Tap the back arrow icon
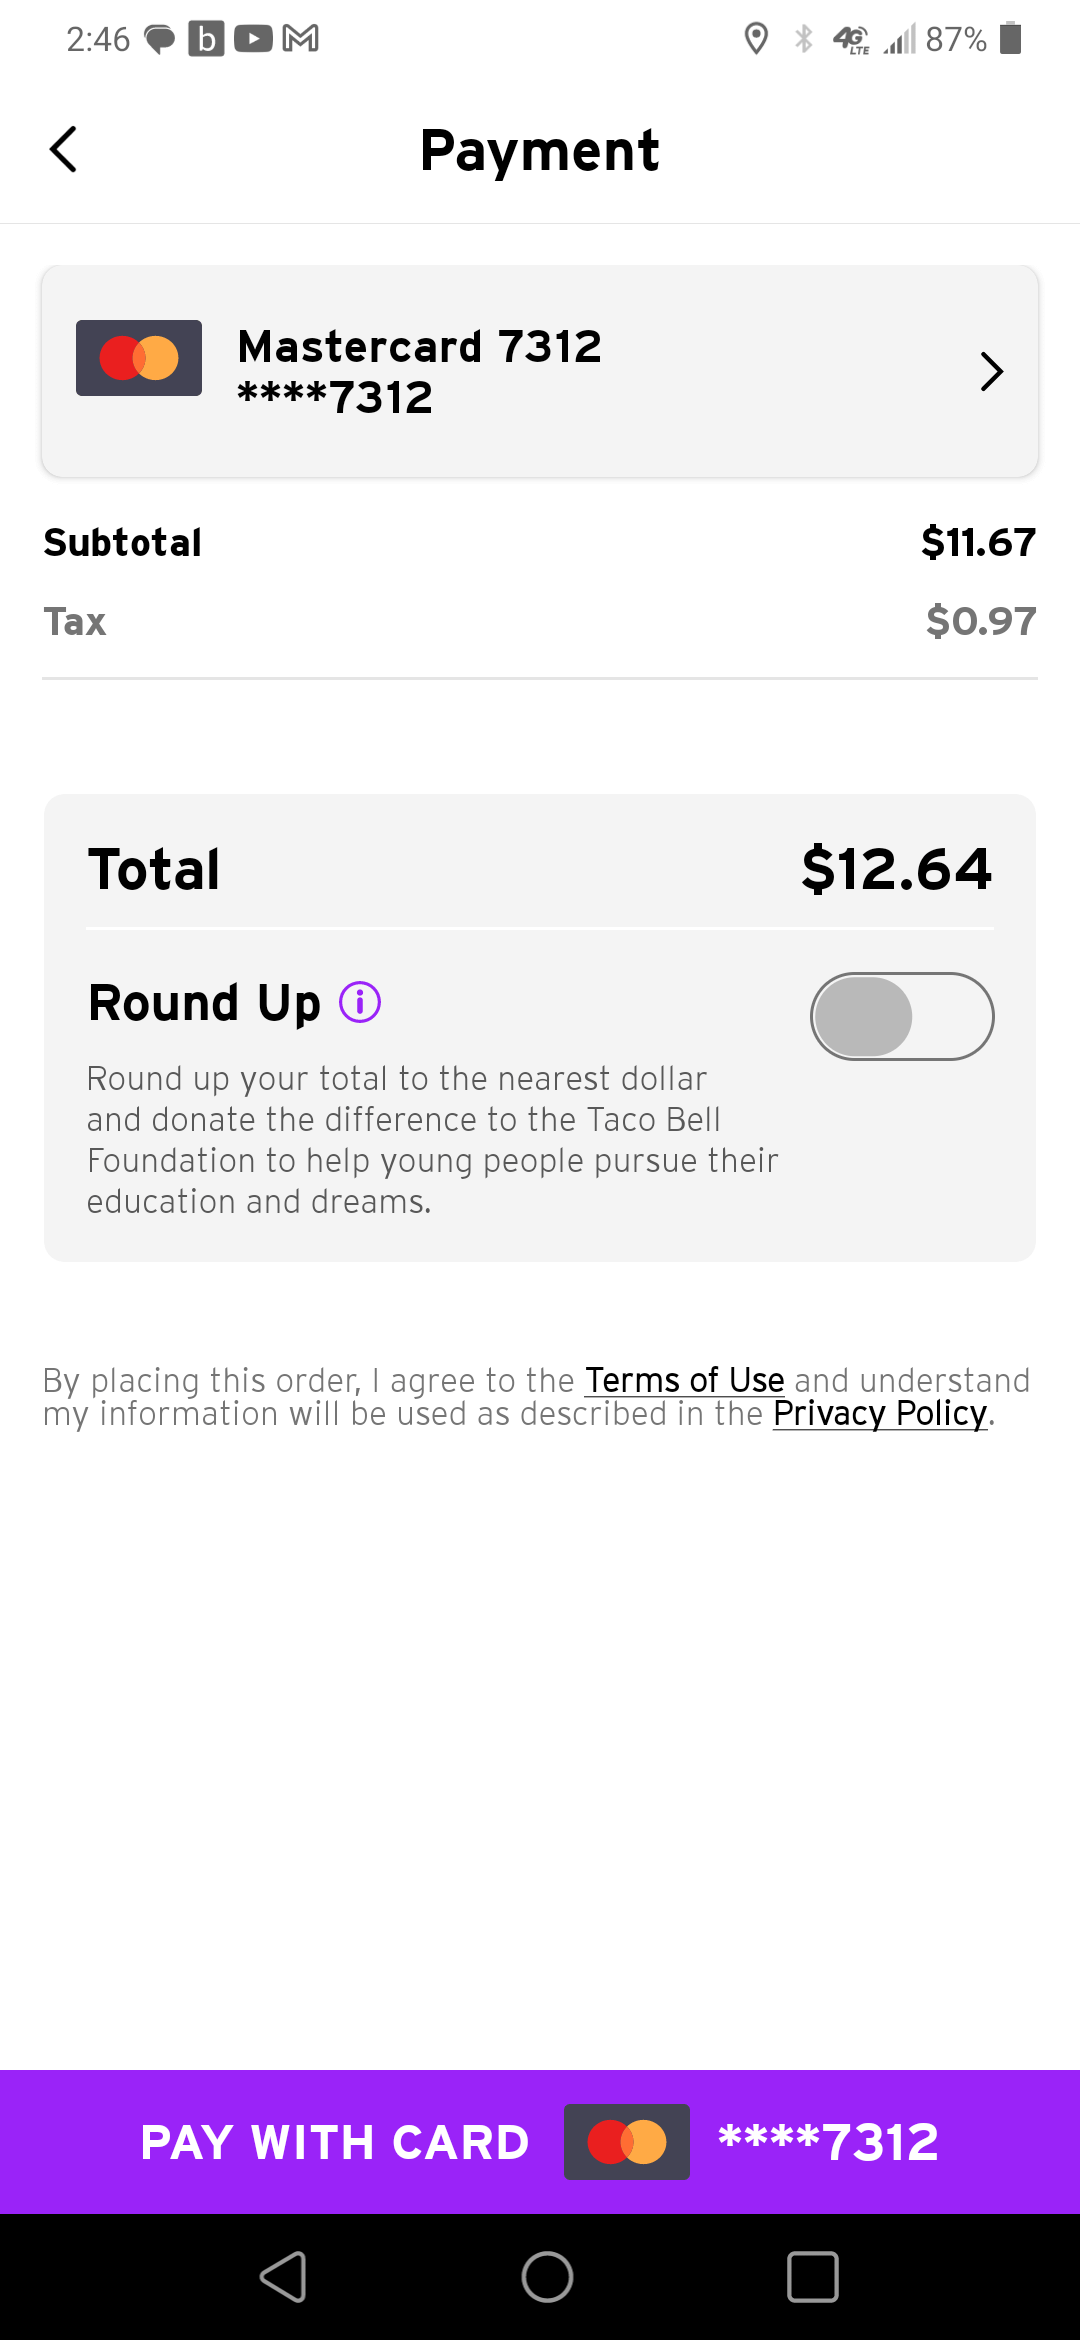 coord(64,150)
